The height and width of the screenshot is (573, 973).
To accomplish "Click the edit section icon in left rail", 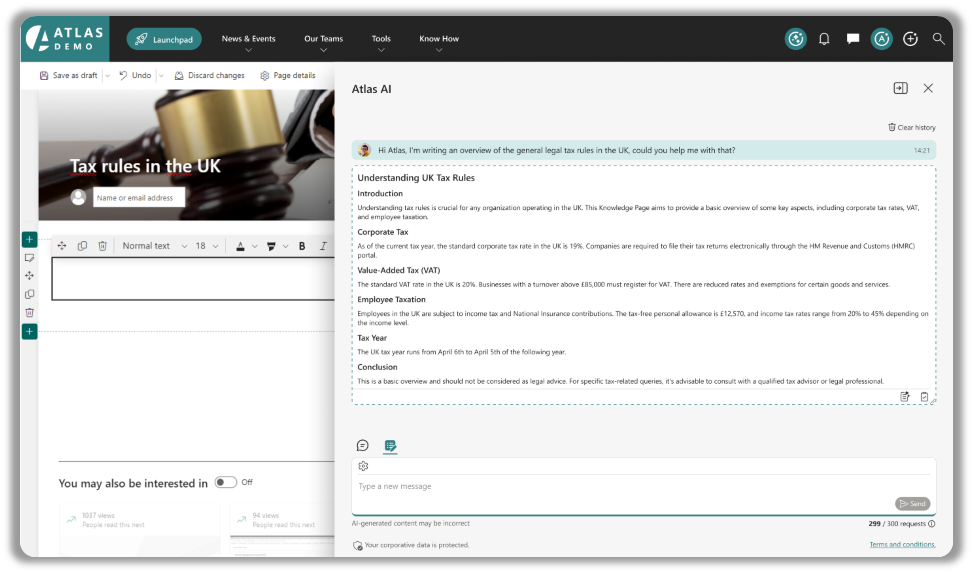I will [x=29, y=258].
